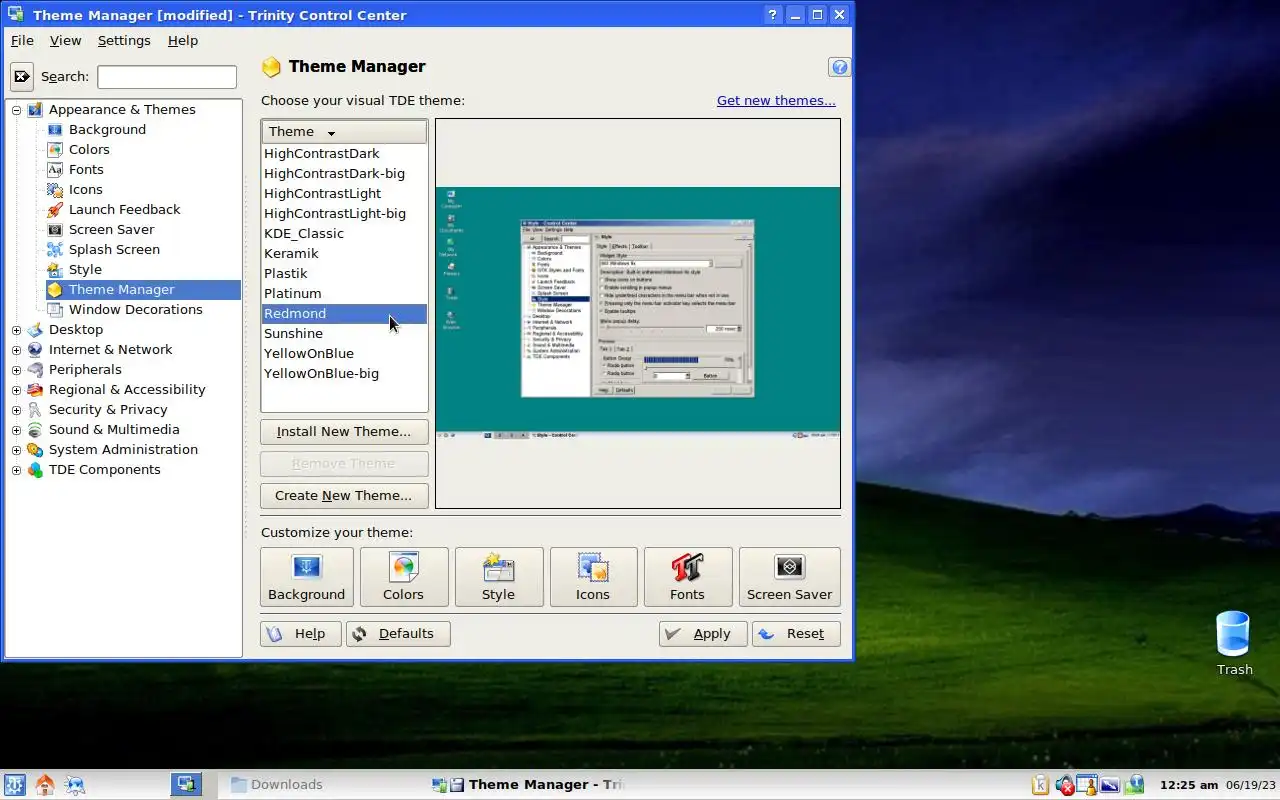
Task: Expand the Peripherals tree branch
Action: click(16, 370)
